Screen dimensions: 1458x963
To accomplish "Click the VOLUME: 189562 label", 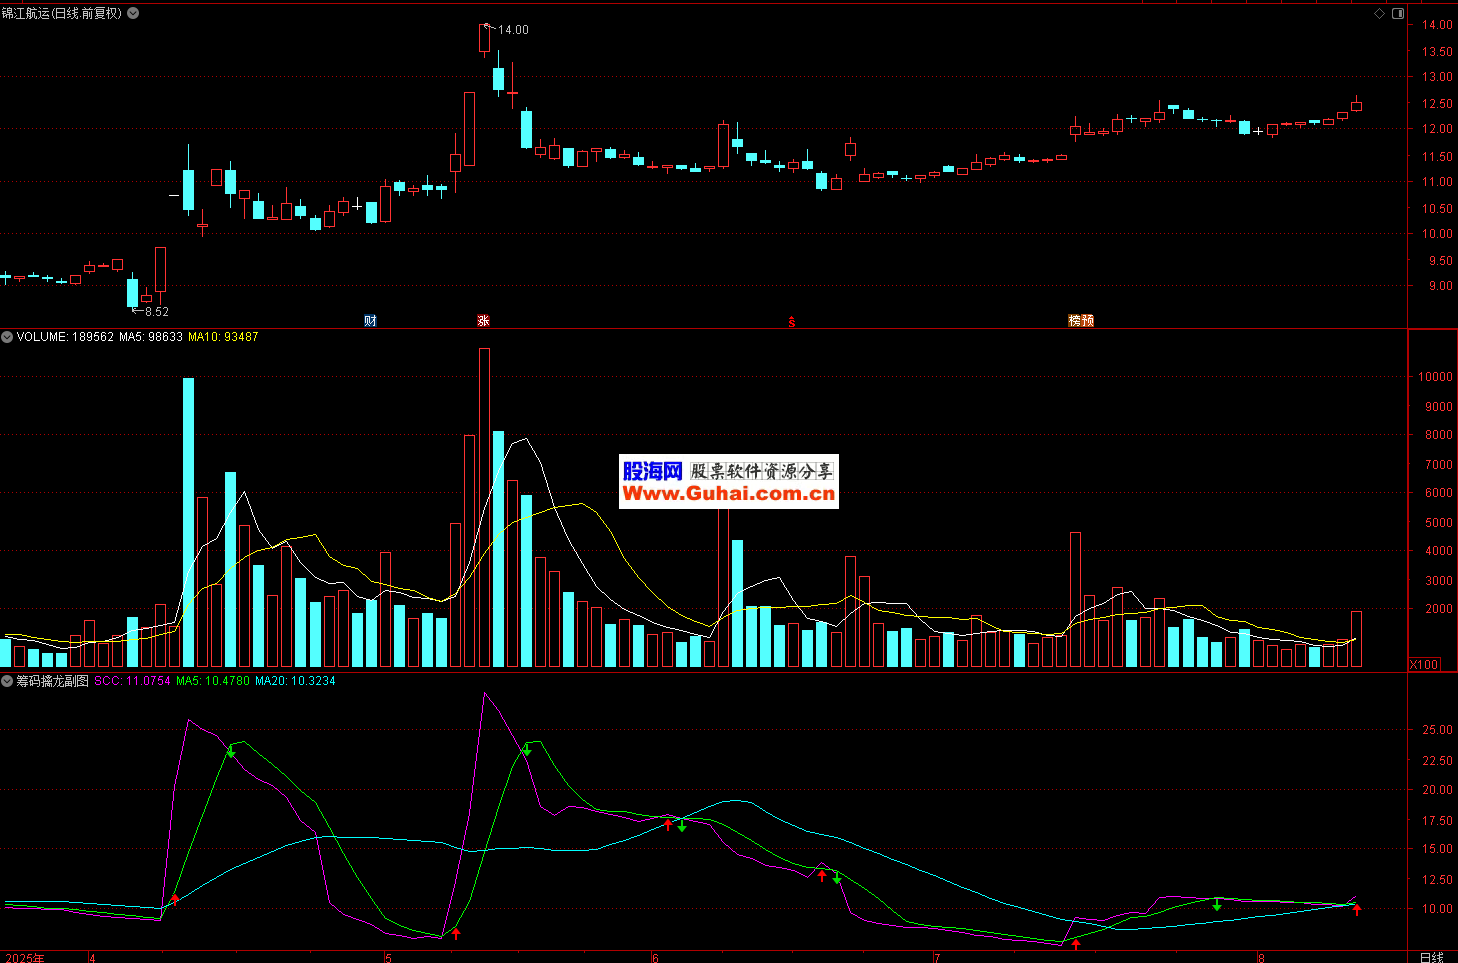I will pos(65,337).
